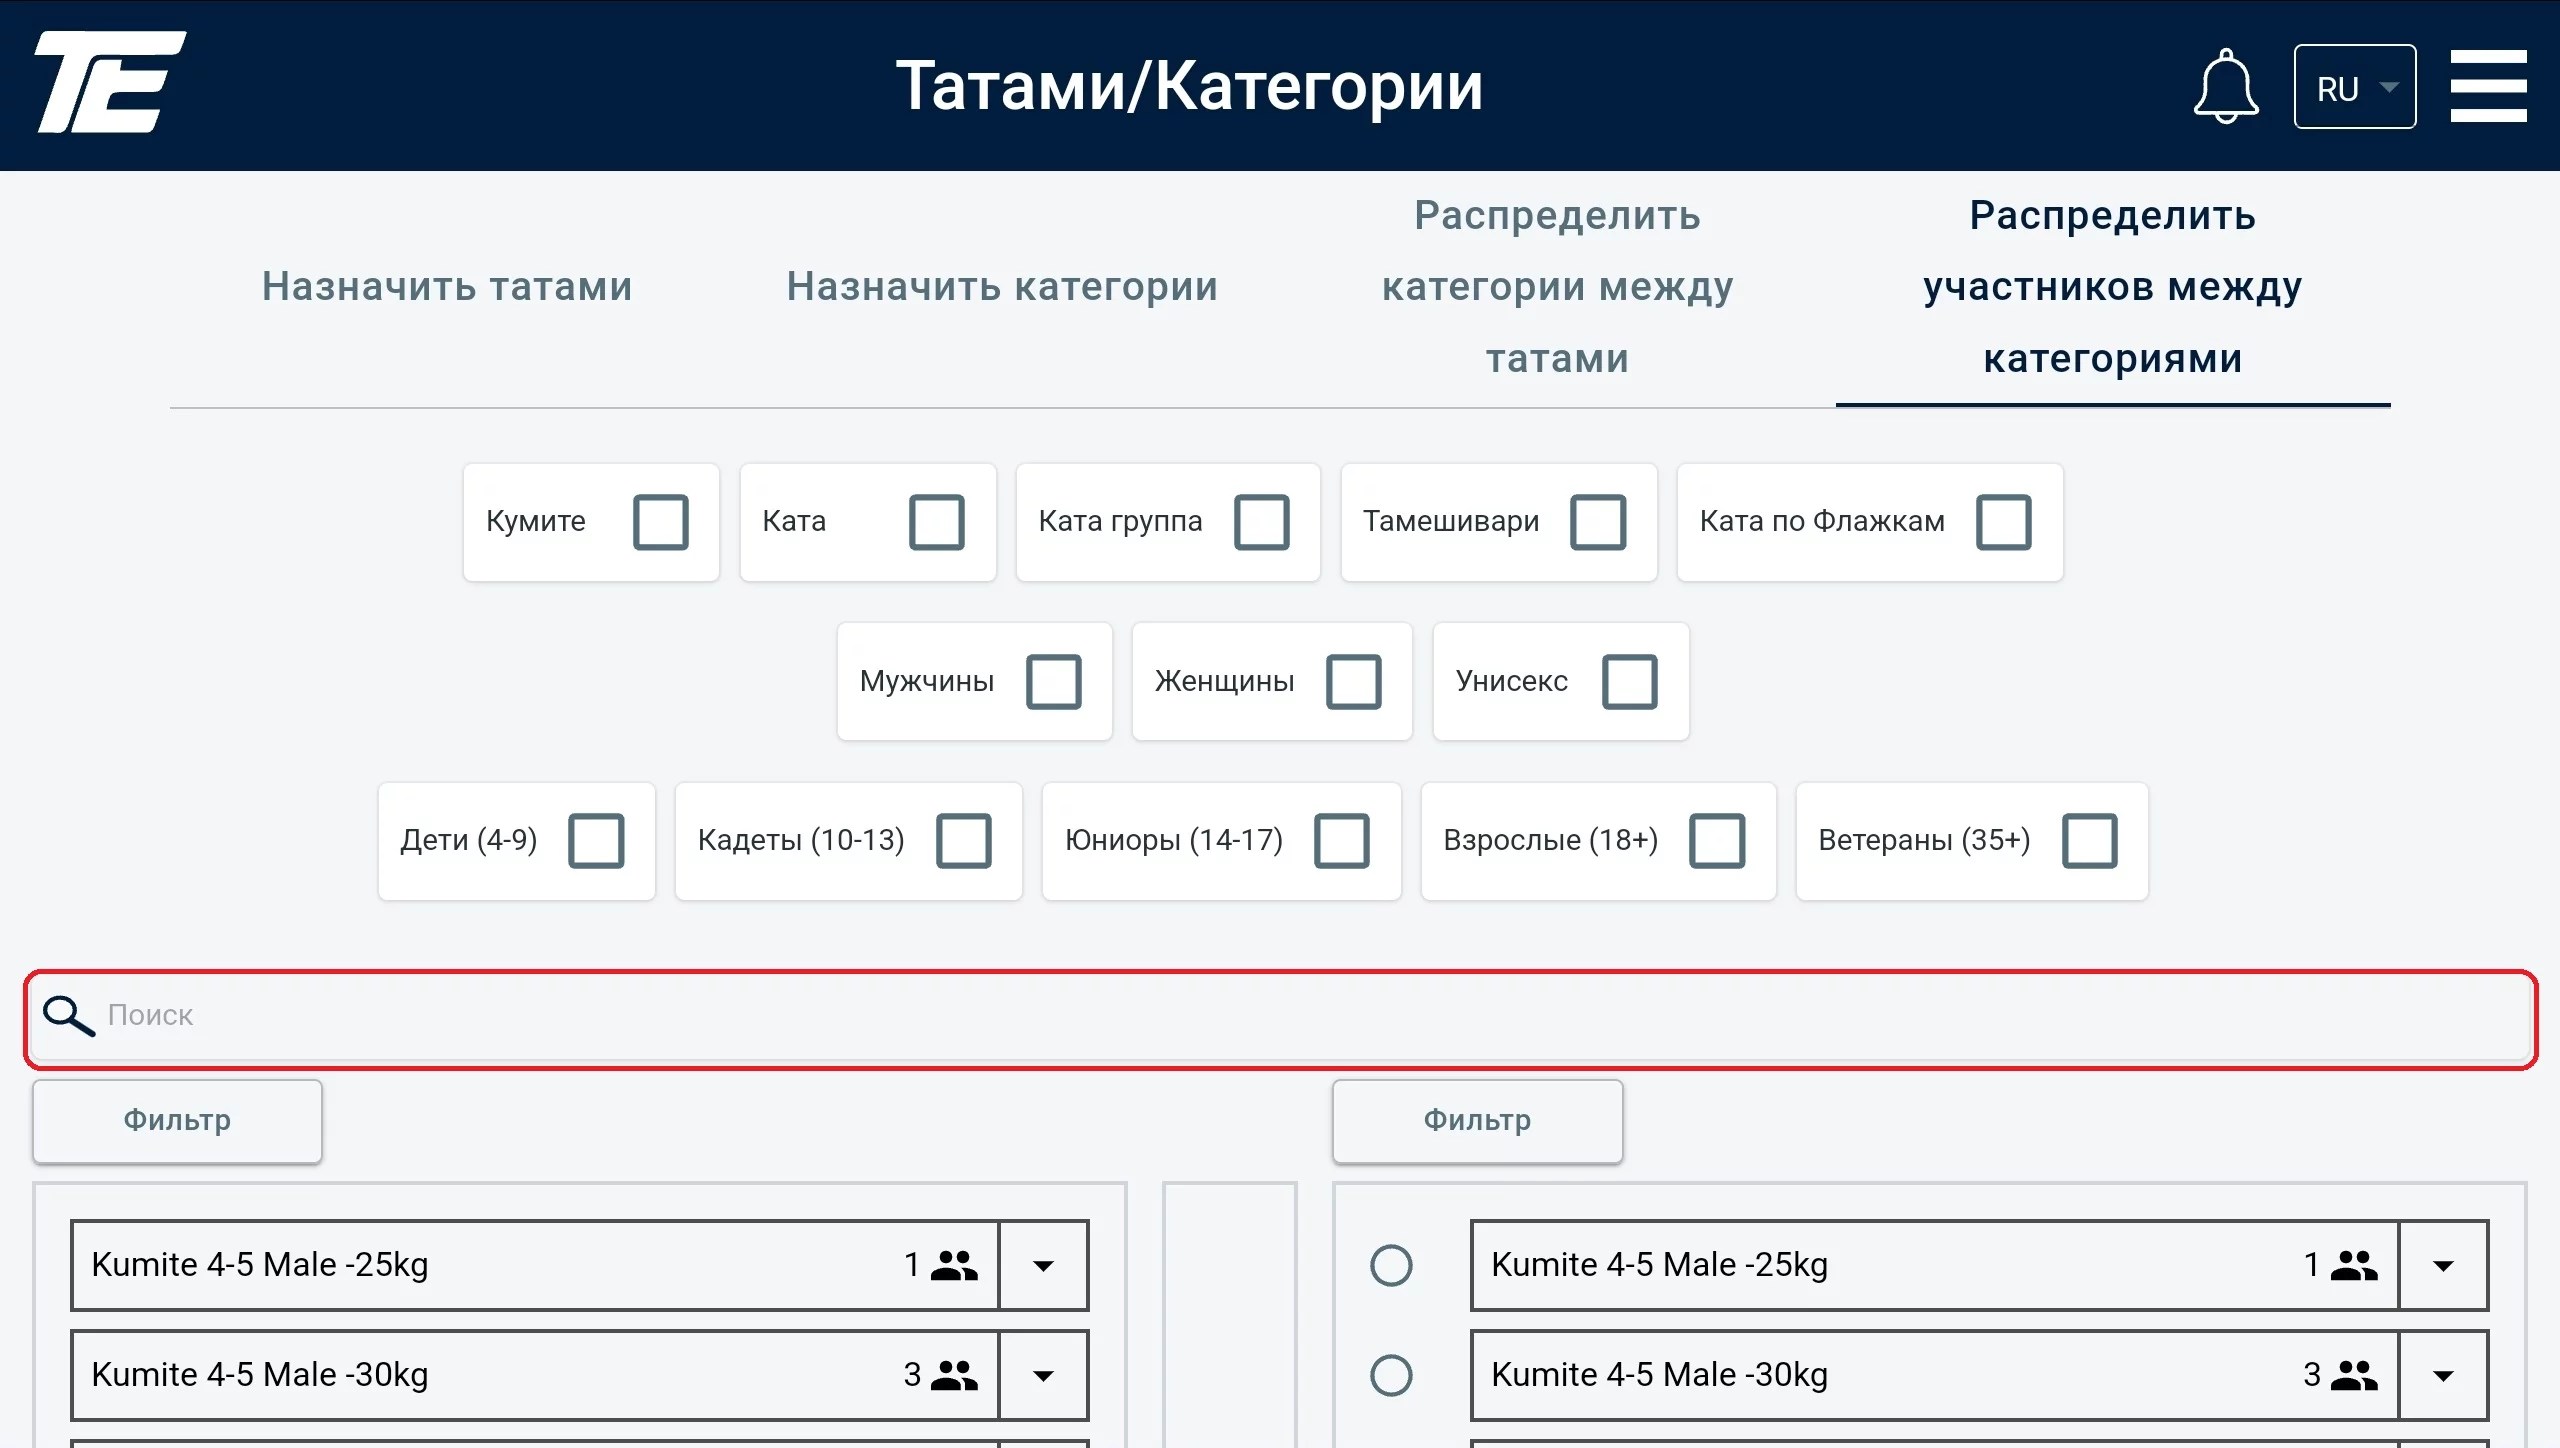2560x1448 pixels.
Task: Tick the Кадеты (10-13) checkbox
Action: (x=964, y=841)
